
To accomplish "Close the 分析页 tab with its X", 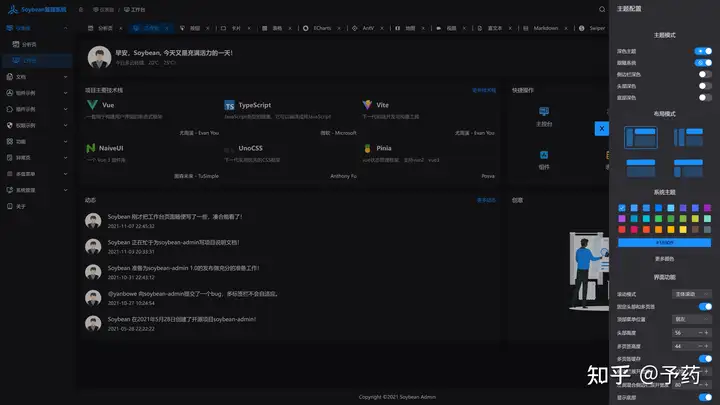I will tap(121, 28).
